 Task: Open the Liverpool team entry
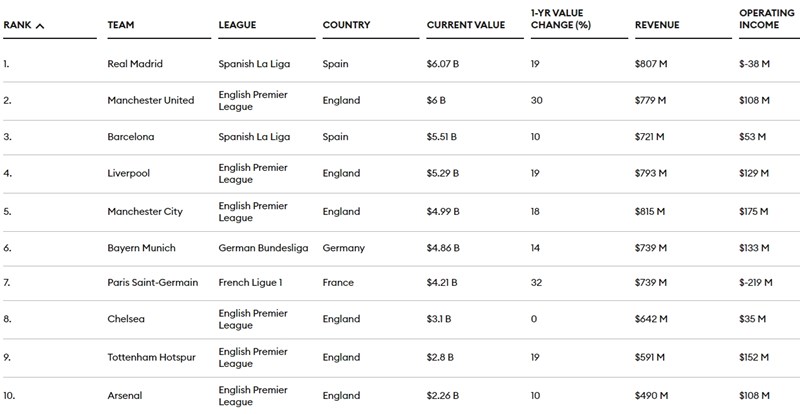click(x=128, y=173)
